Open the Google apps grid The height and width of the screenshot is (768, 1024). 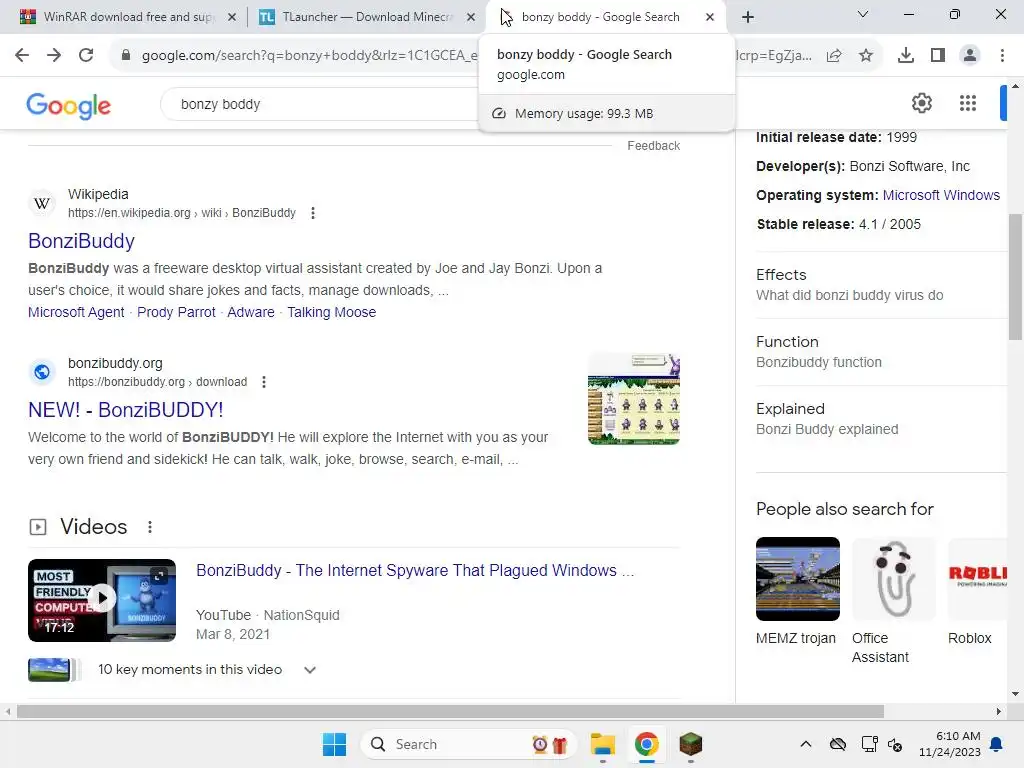pyautogui.click(x=968, y=103)
